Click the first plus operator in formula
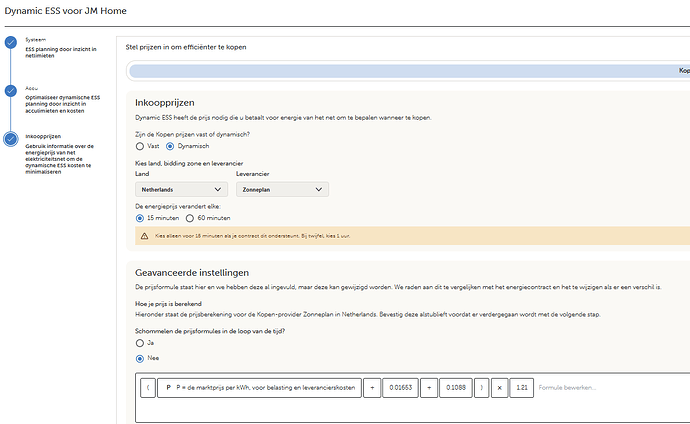Viewport: 690px width, 424px height. [372, 388]
